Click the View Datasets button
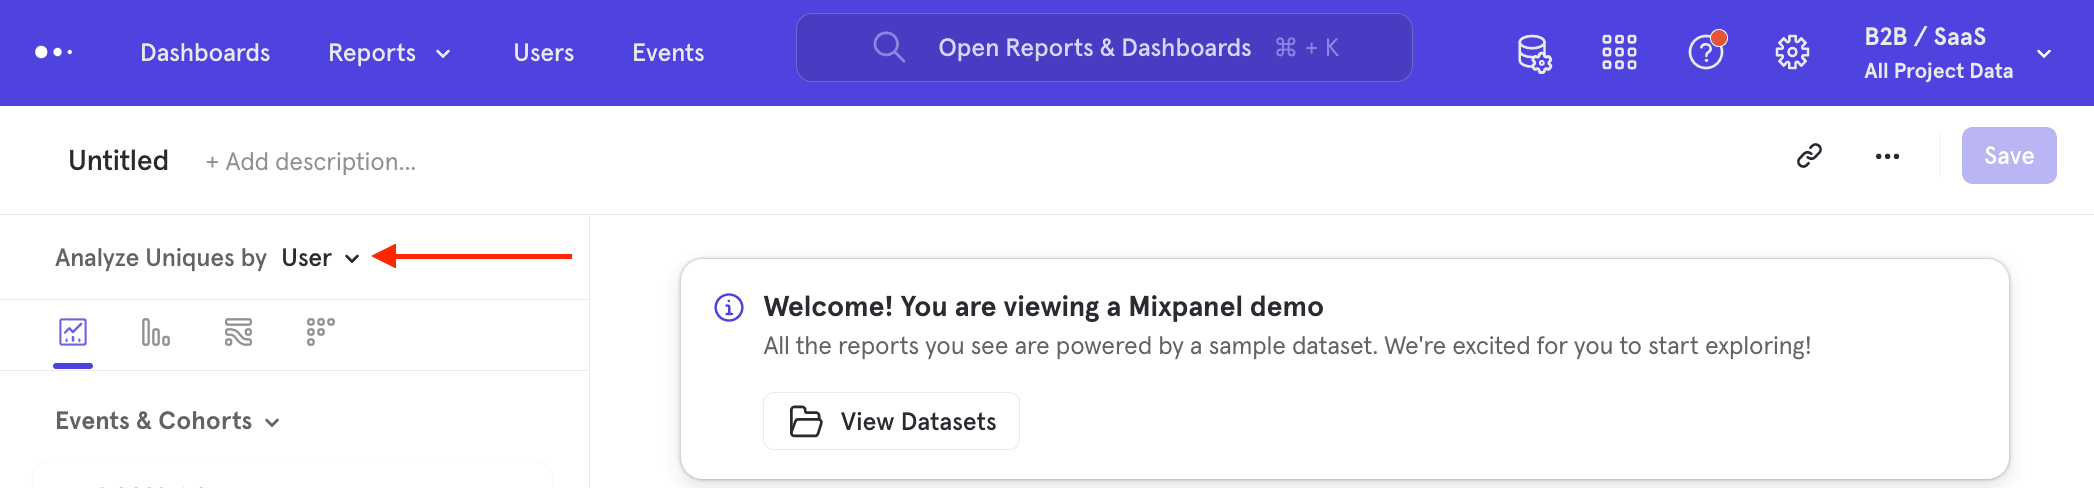Image resolution: width=2094 pixels, height=488 pixels. pyautogui.click(x=891, y=421)
